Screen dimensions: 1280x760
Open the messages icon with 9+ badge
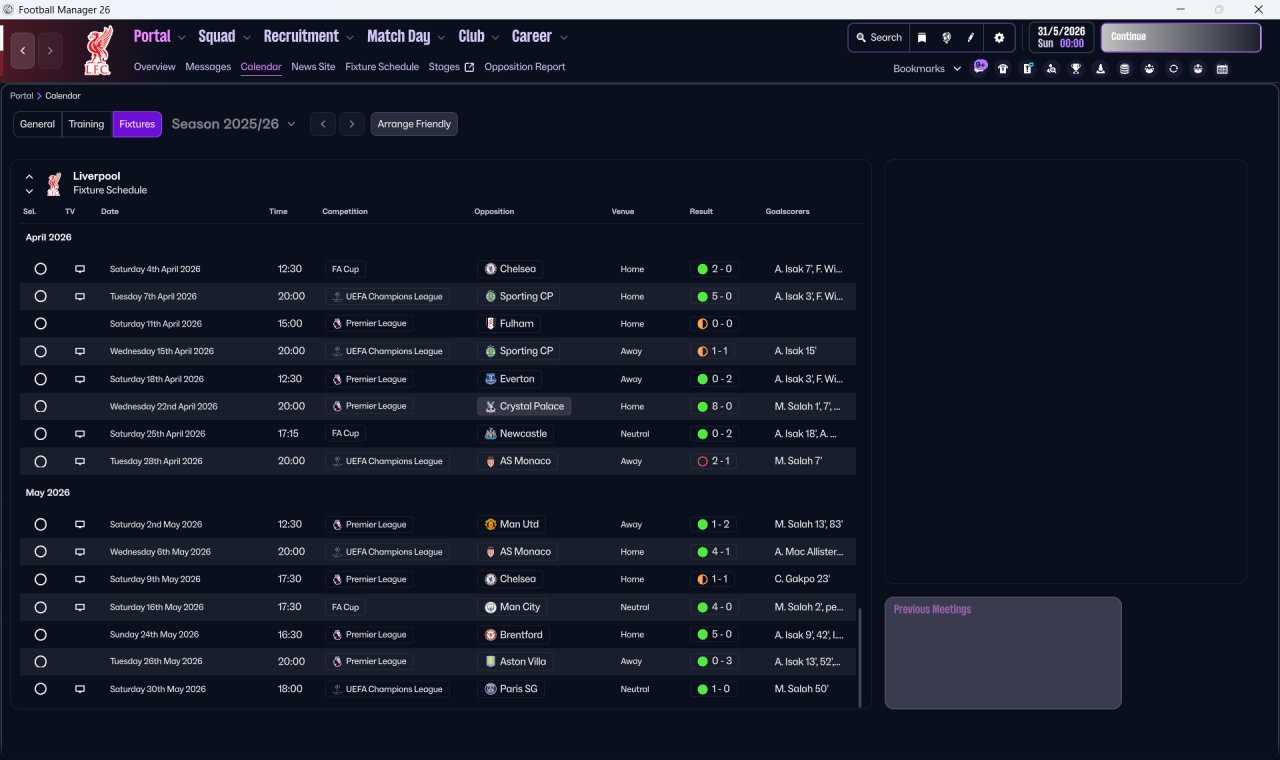click(980, 68)
